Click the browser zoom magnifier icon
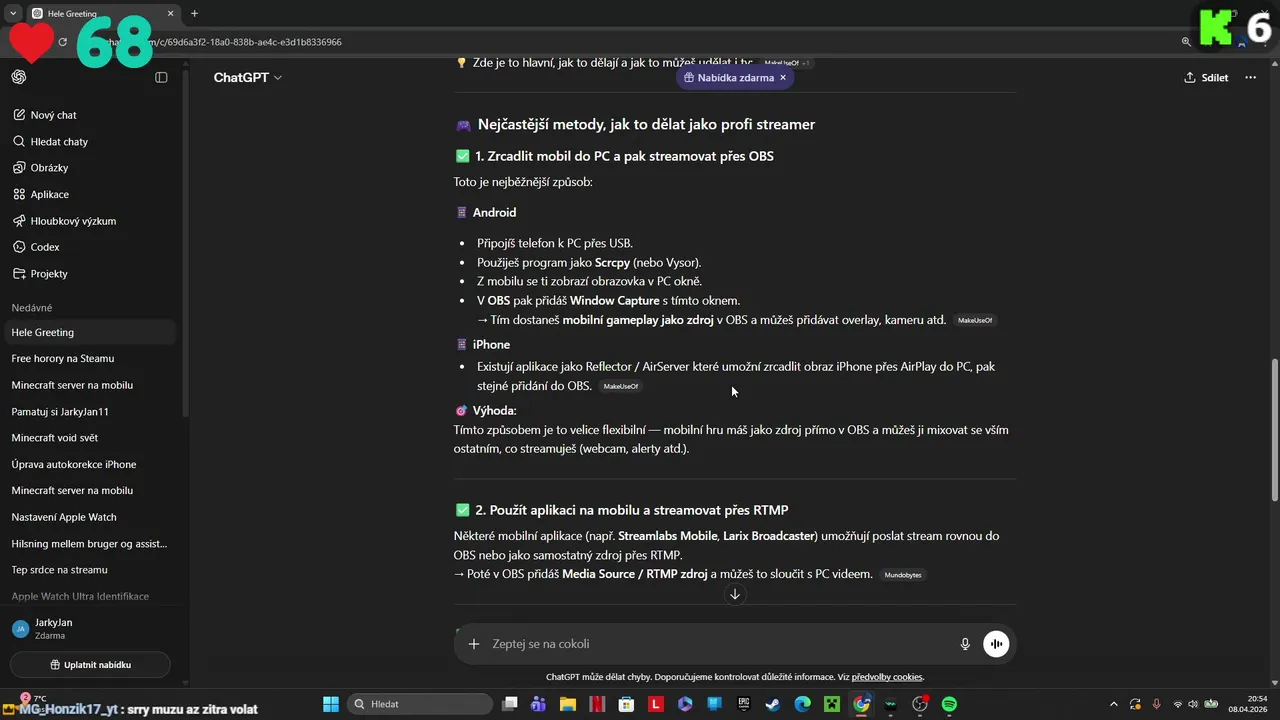1280x720 pixels. [x=1186, y=42]
